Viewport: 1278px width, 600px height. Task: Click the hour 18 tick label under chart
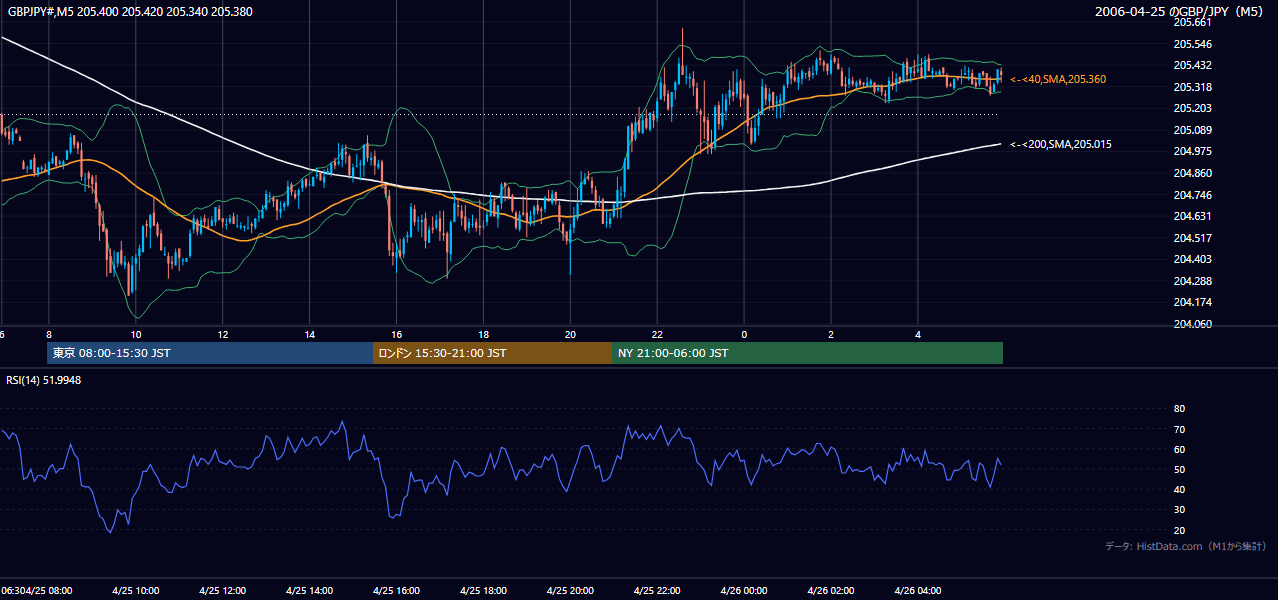(483, 334)
